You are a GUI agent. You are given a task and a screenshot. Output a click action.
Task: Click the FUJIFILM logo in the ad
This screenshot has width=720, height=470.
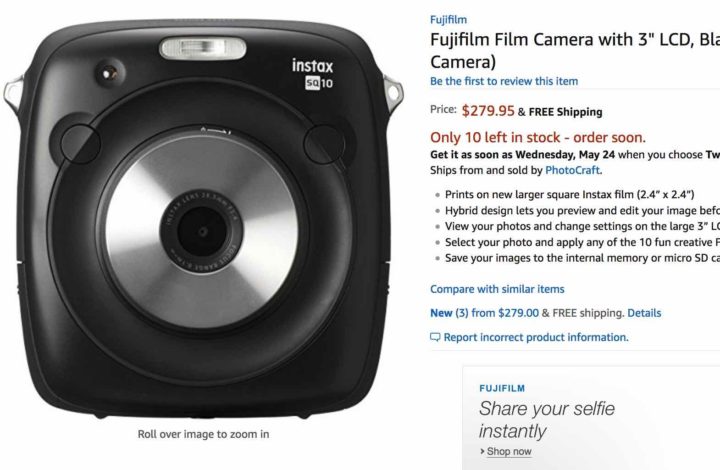coord(502,388)
